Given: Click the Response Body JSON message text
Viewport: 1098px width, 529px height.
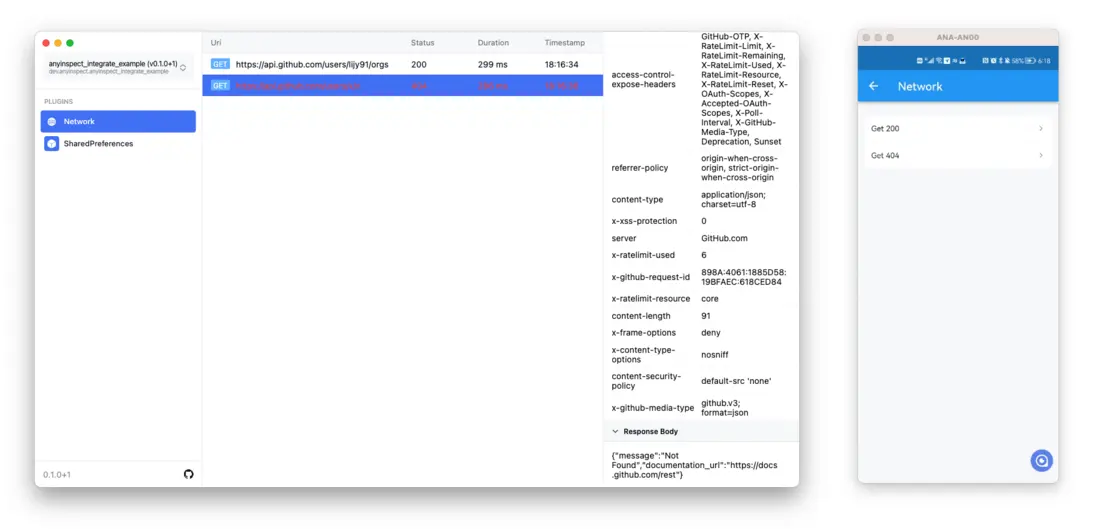Looking at the screenshot, I should tap(694, 465).
